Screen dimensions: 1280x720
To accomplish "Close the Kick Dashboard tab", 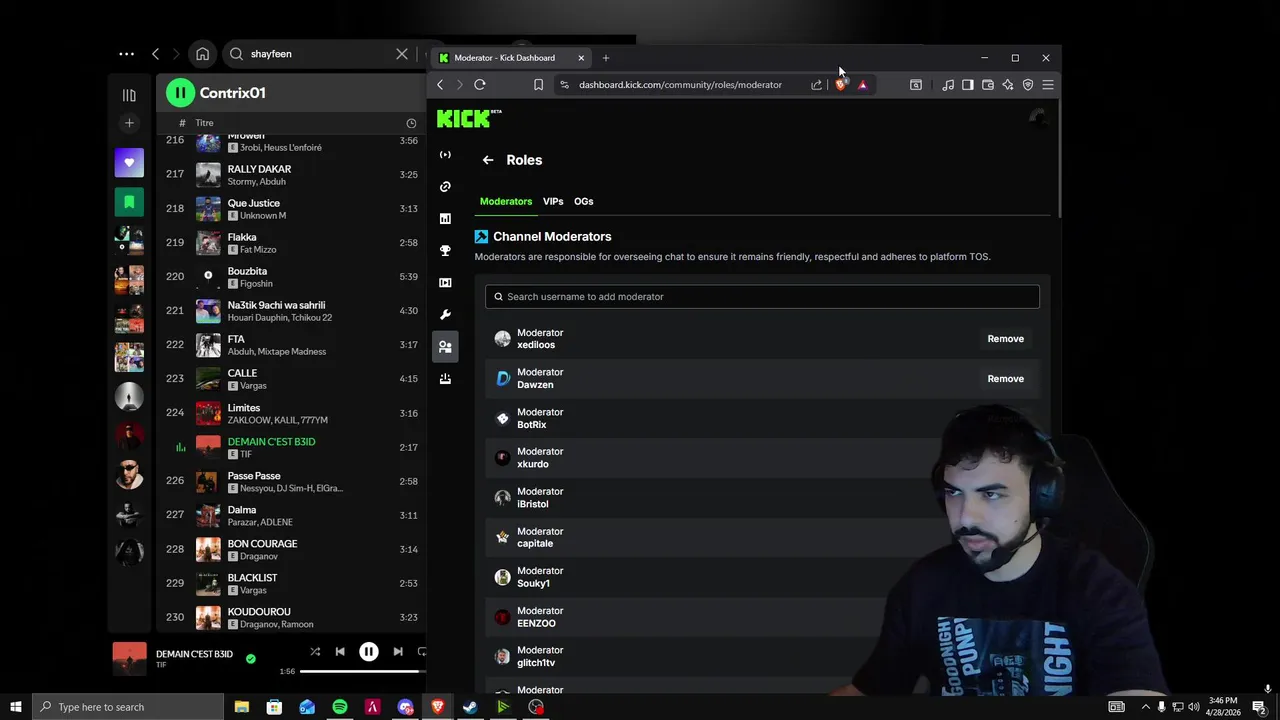I will coord(581,58).
